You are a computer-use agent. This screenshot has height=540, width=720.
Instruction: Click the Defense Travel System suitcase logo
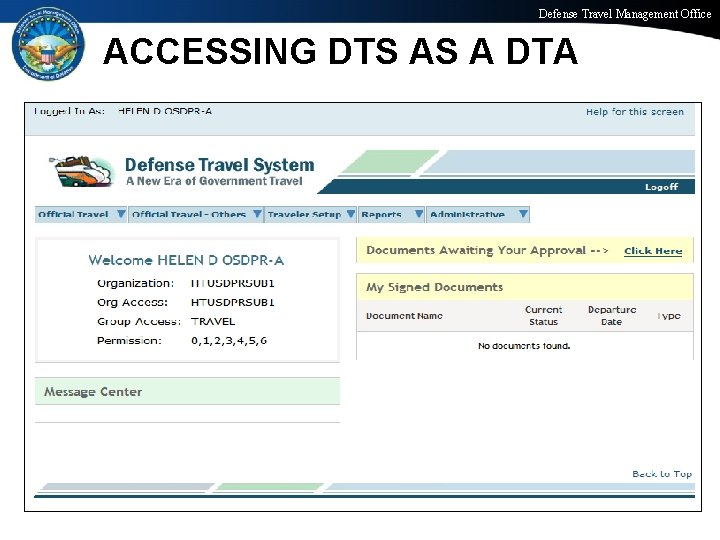click(x=81, y=171)
